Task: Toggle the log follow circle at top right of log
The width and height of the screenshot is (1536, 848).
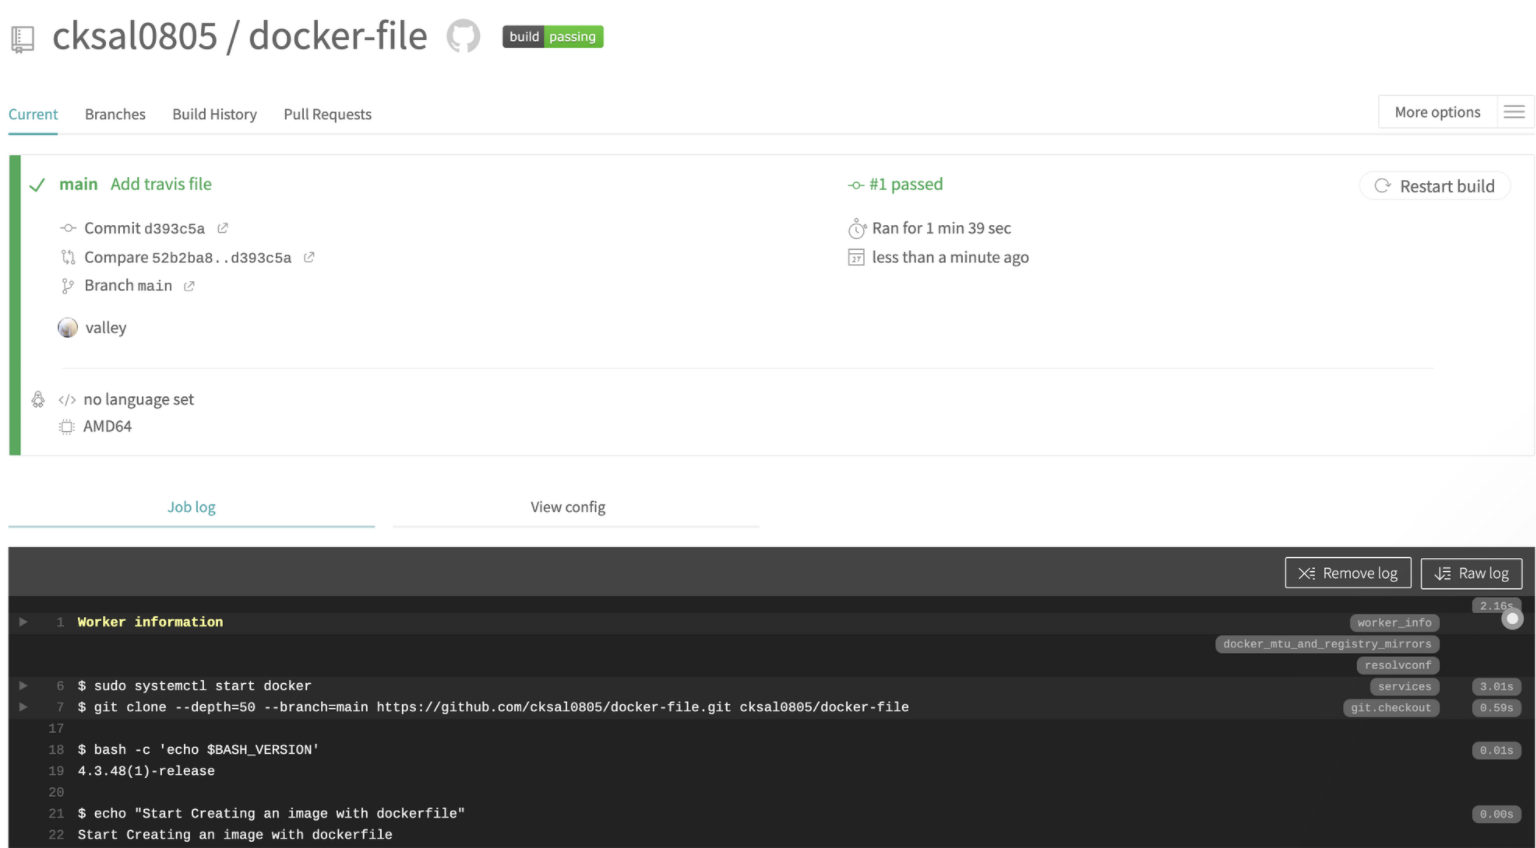Action: 1512,619
